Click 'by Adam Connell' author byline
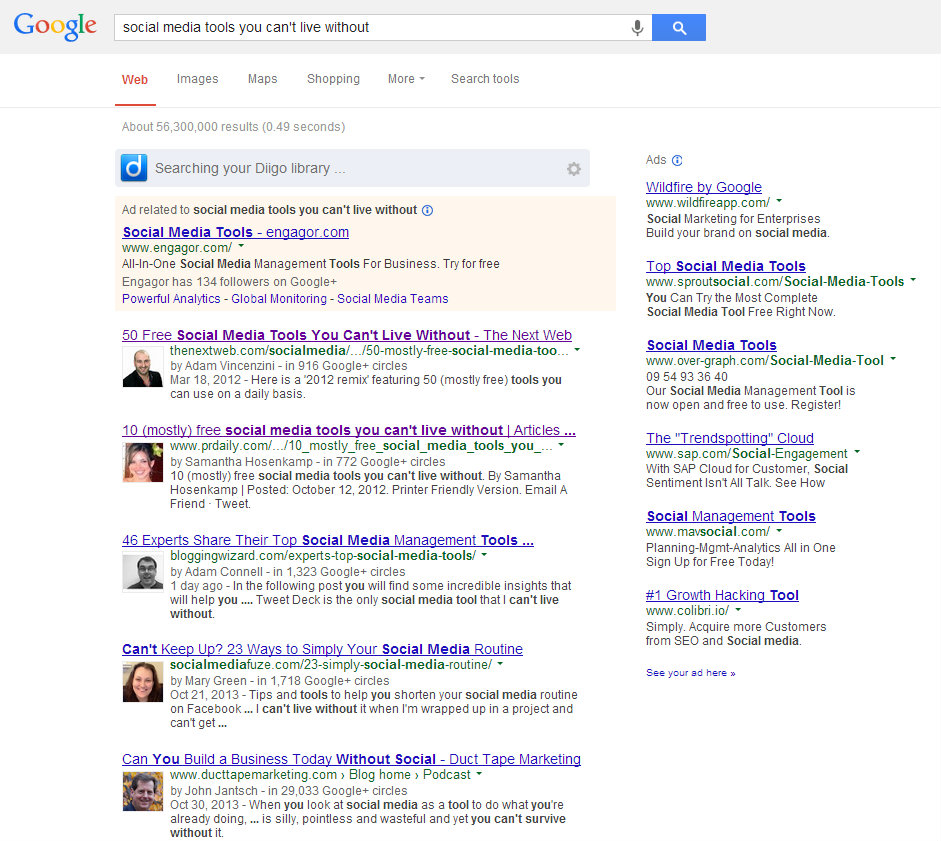The image size is (941, 841). click(217, 571)
